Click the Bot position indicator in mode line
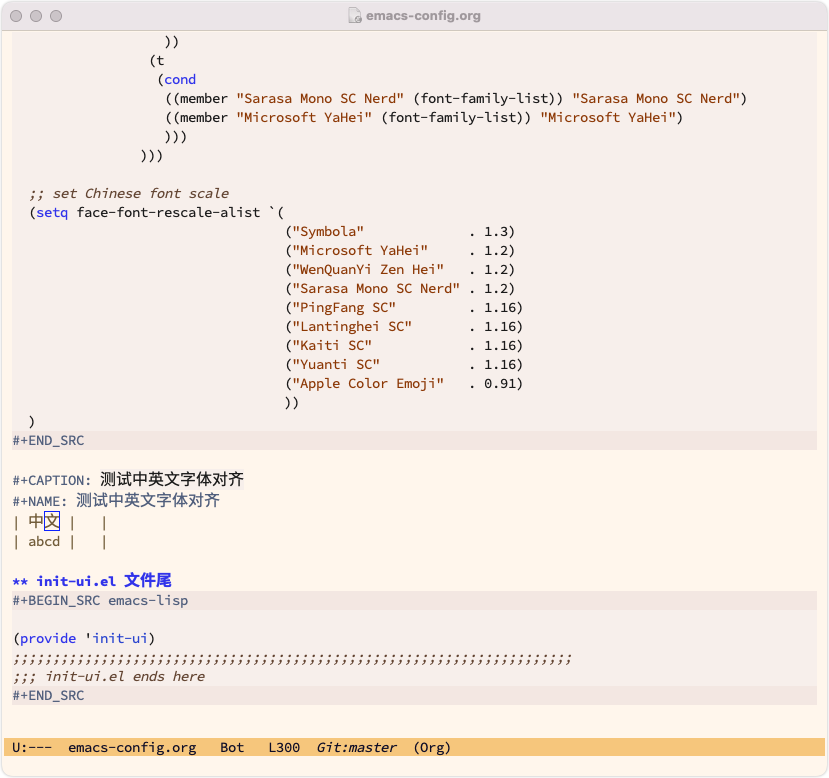Screen dimensions: 829x778 point(232,747)
